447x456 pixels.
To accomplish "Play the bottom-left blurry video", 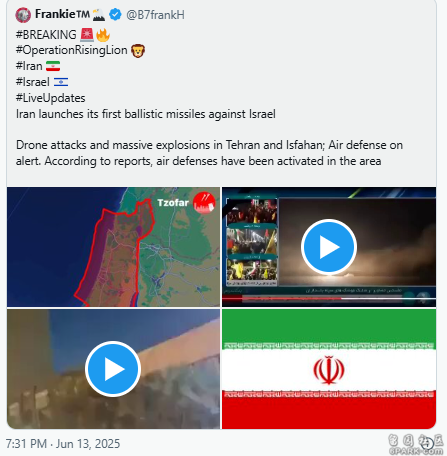I will (x=113, y=369).
